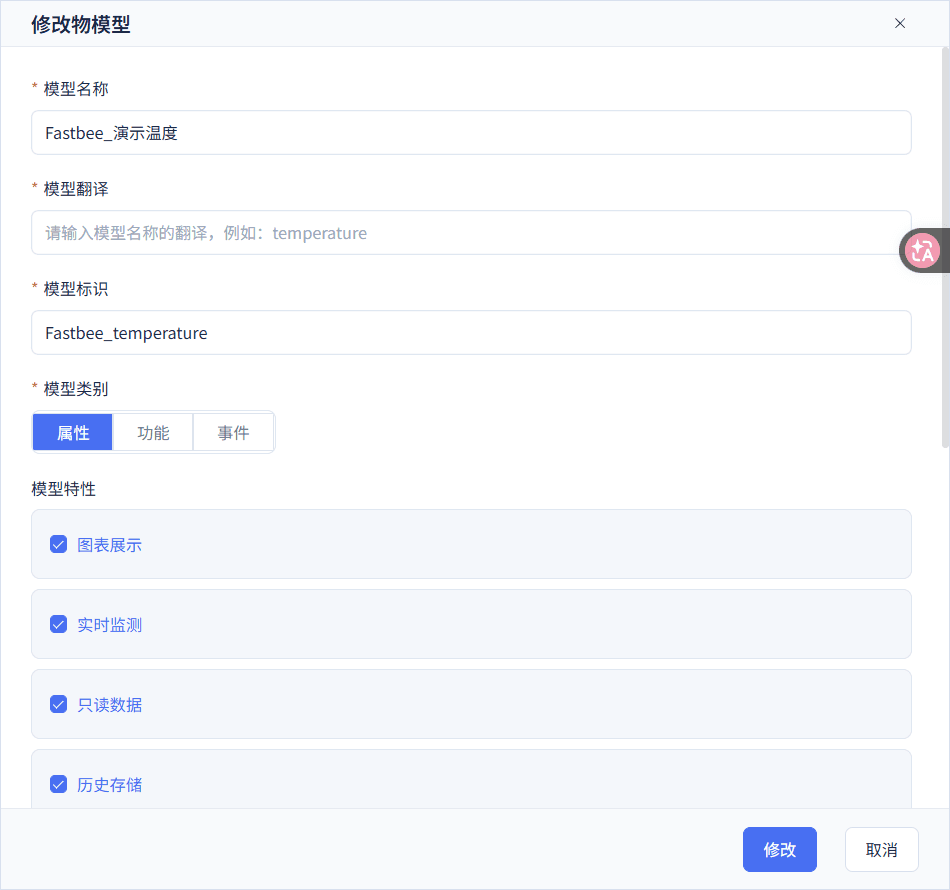The height and width of the screenshot is (890, 950).
Task: Click the 模型类别 field label
Action: click(x=76, y=389)
